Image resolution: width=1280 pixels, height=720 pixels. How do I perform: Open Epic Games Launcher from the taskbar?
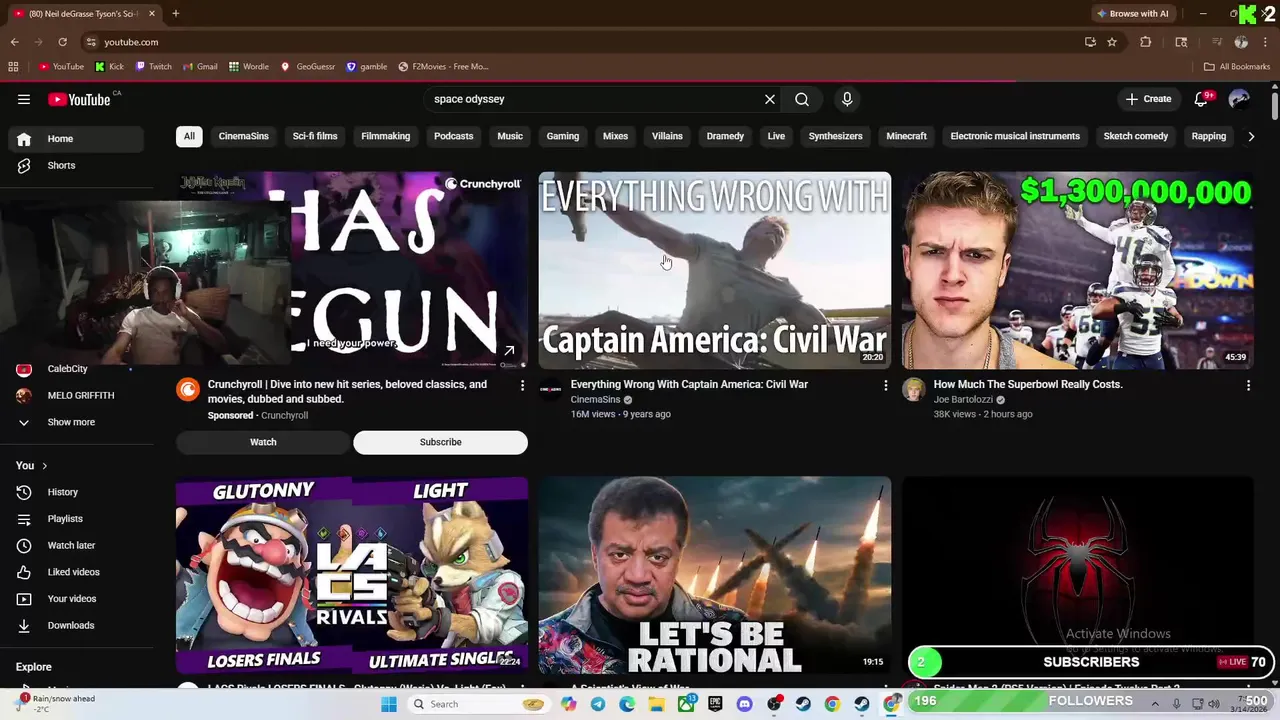click(715, 704)
